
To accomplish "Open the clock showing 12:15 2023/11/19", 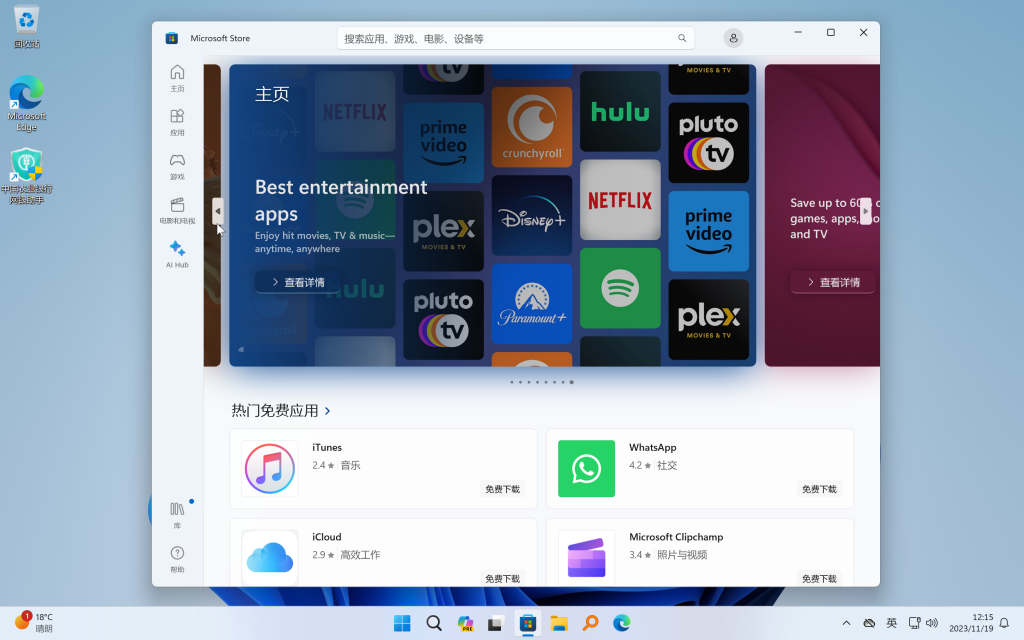I will point(971,622).
